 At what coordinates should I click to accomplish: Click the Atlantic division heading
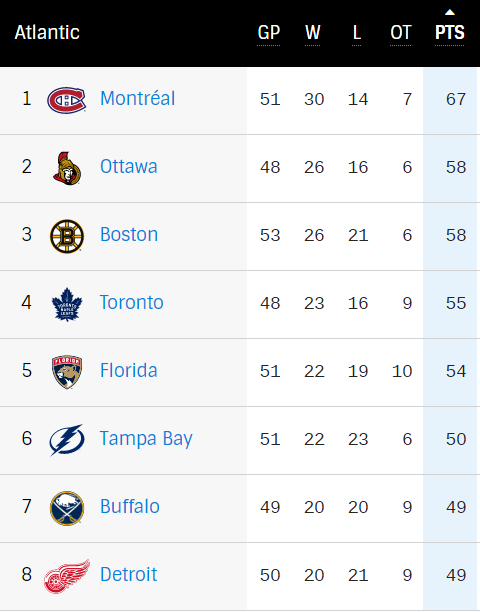tap(47, 32)
